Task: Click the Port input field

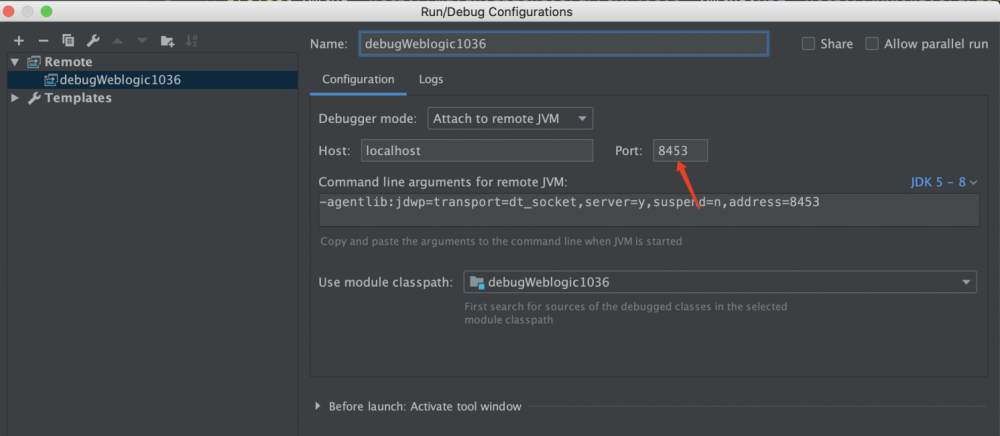Action: [680, 150]
